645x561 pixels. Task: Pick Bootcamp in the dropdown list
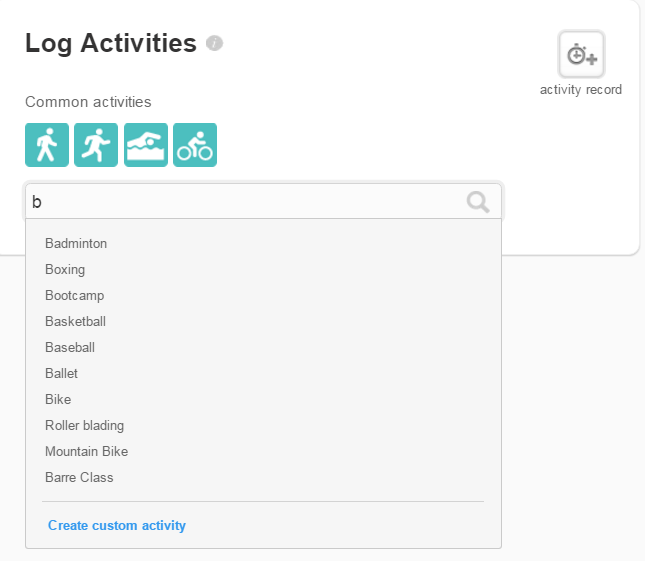pyautogui.click(x=74, y=295)
